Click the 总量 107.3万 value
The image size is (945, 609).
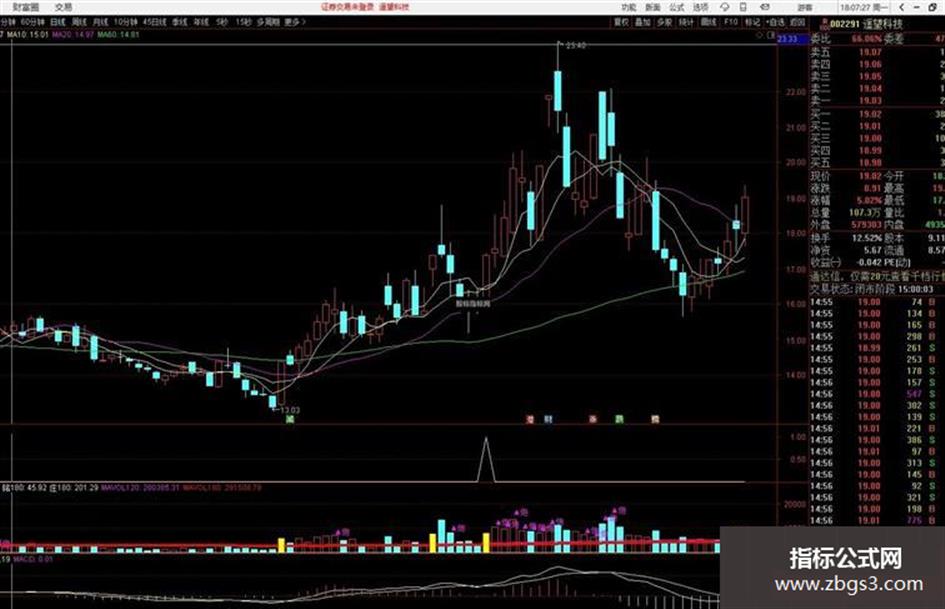tap(865, 212)
